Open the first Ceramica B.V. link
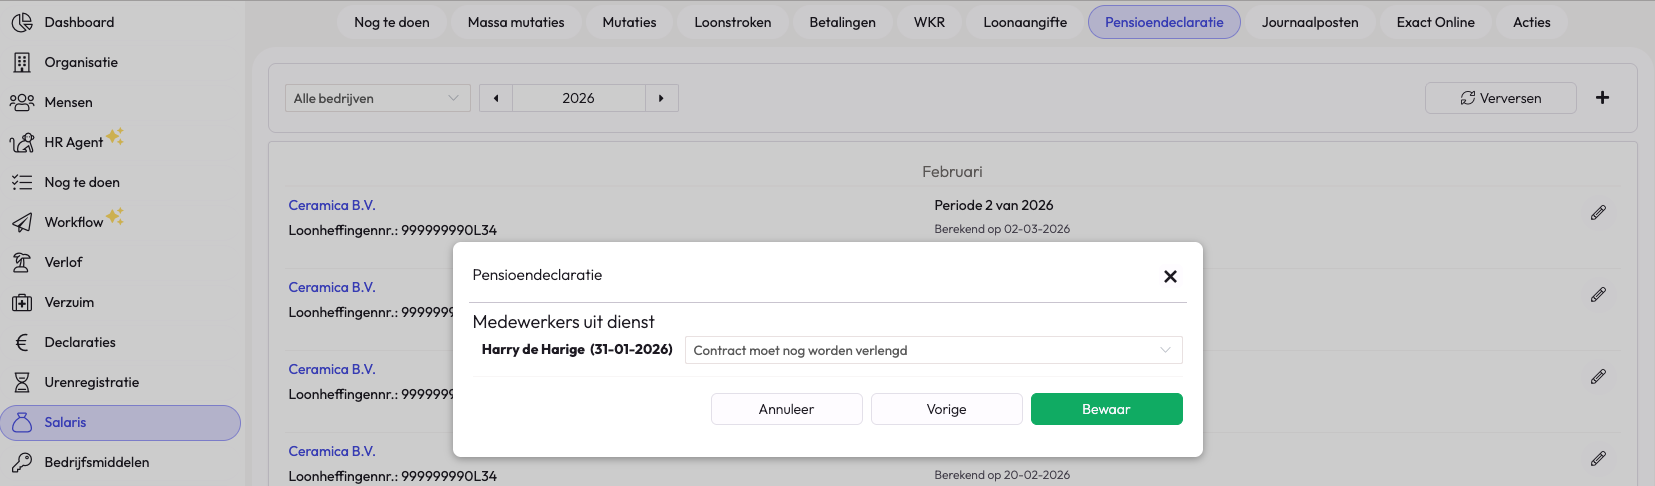The width and height of the screenshot is (1655, 486). [x=332, y=205]
